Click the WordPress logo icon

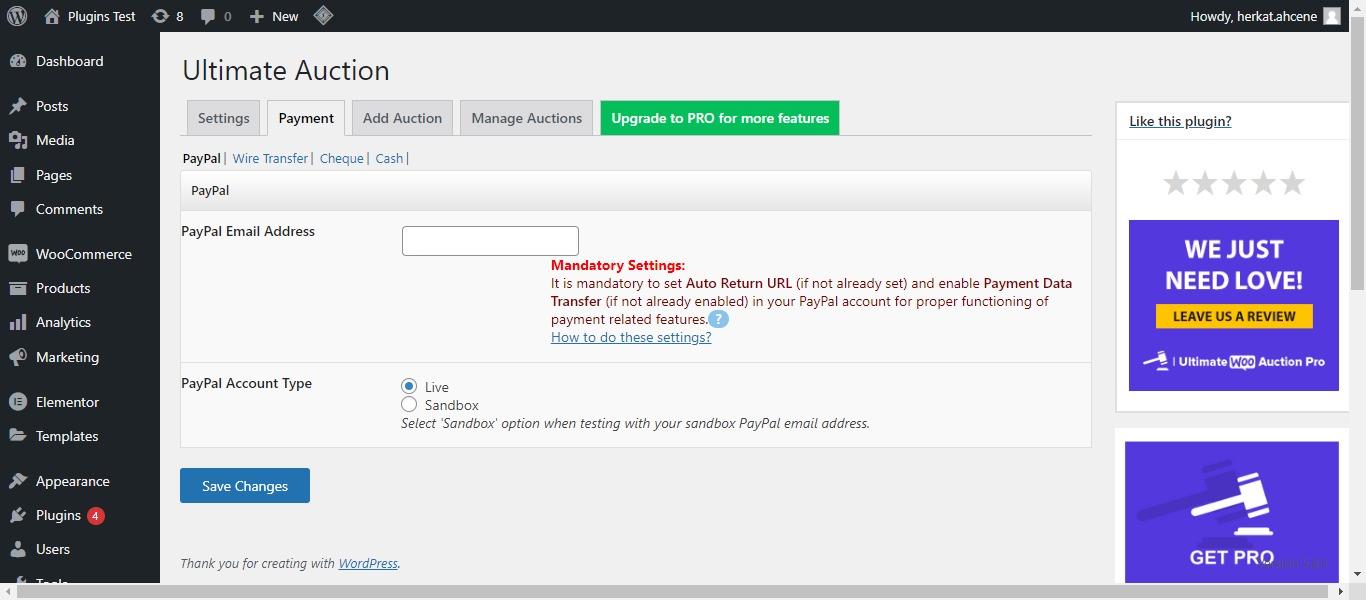click(16, 16)
